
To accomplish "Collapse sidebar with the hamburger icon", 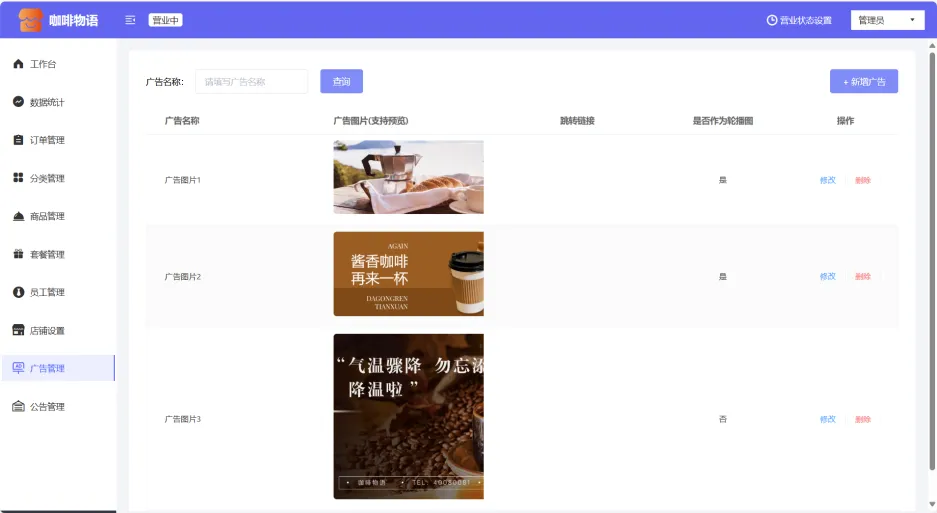I will point(130,20).
